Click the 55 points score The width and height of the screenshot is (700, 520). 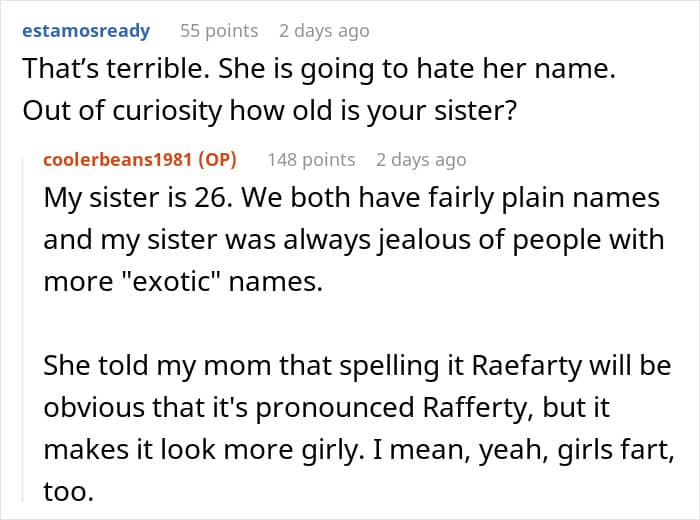(219, 31)
